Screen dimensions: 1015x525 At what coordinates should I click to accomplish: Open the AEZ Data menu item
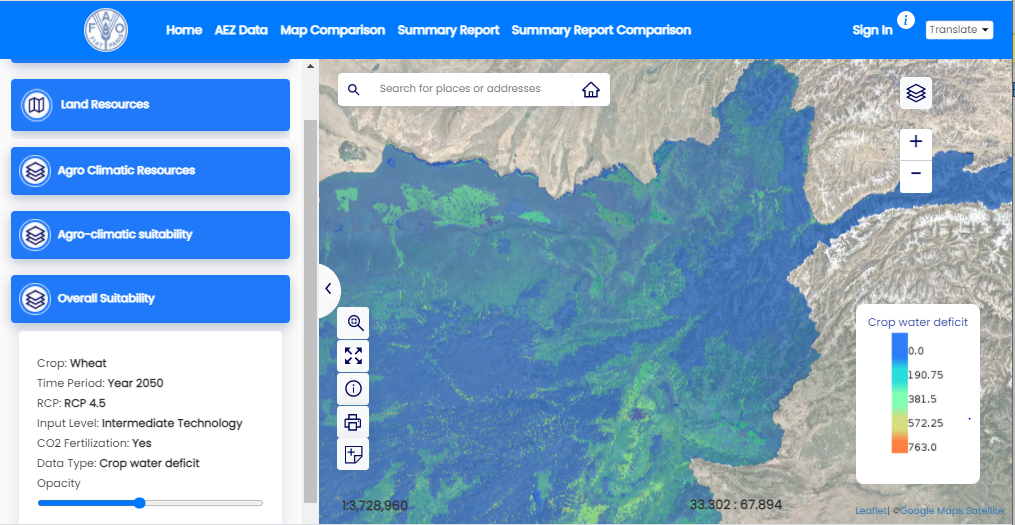[241, 30]
